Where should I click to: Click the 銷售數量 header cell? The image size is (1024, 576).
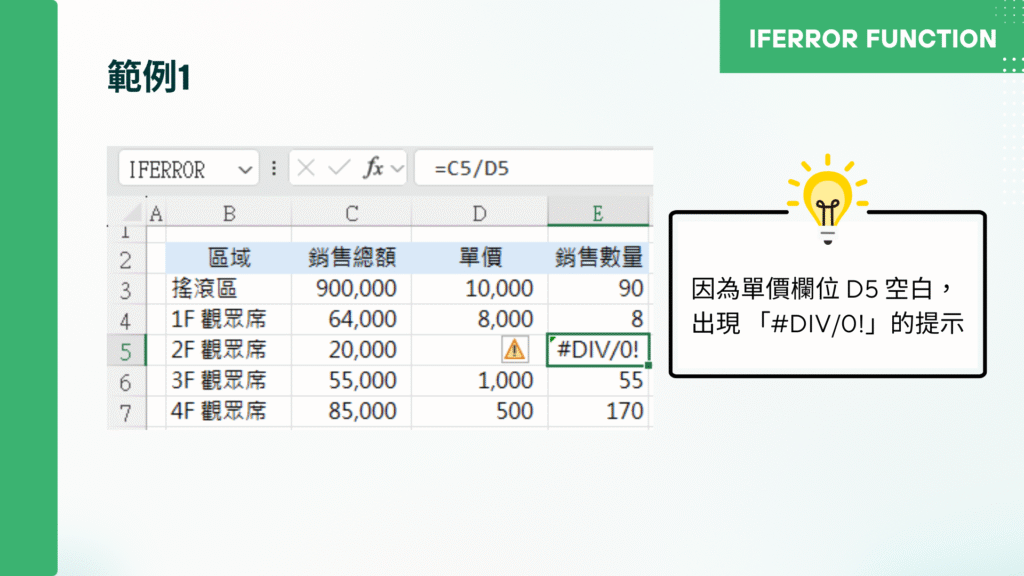coord(598,258)
